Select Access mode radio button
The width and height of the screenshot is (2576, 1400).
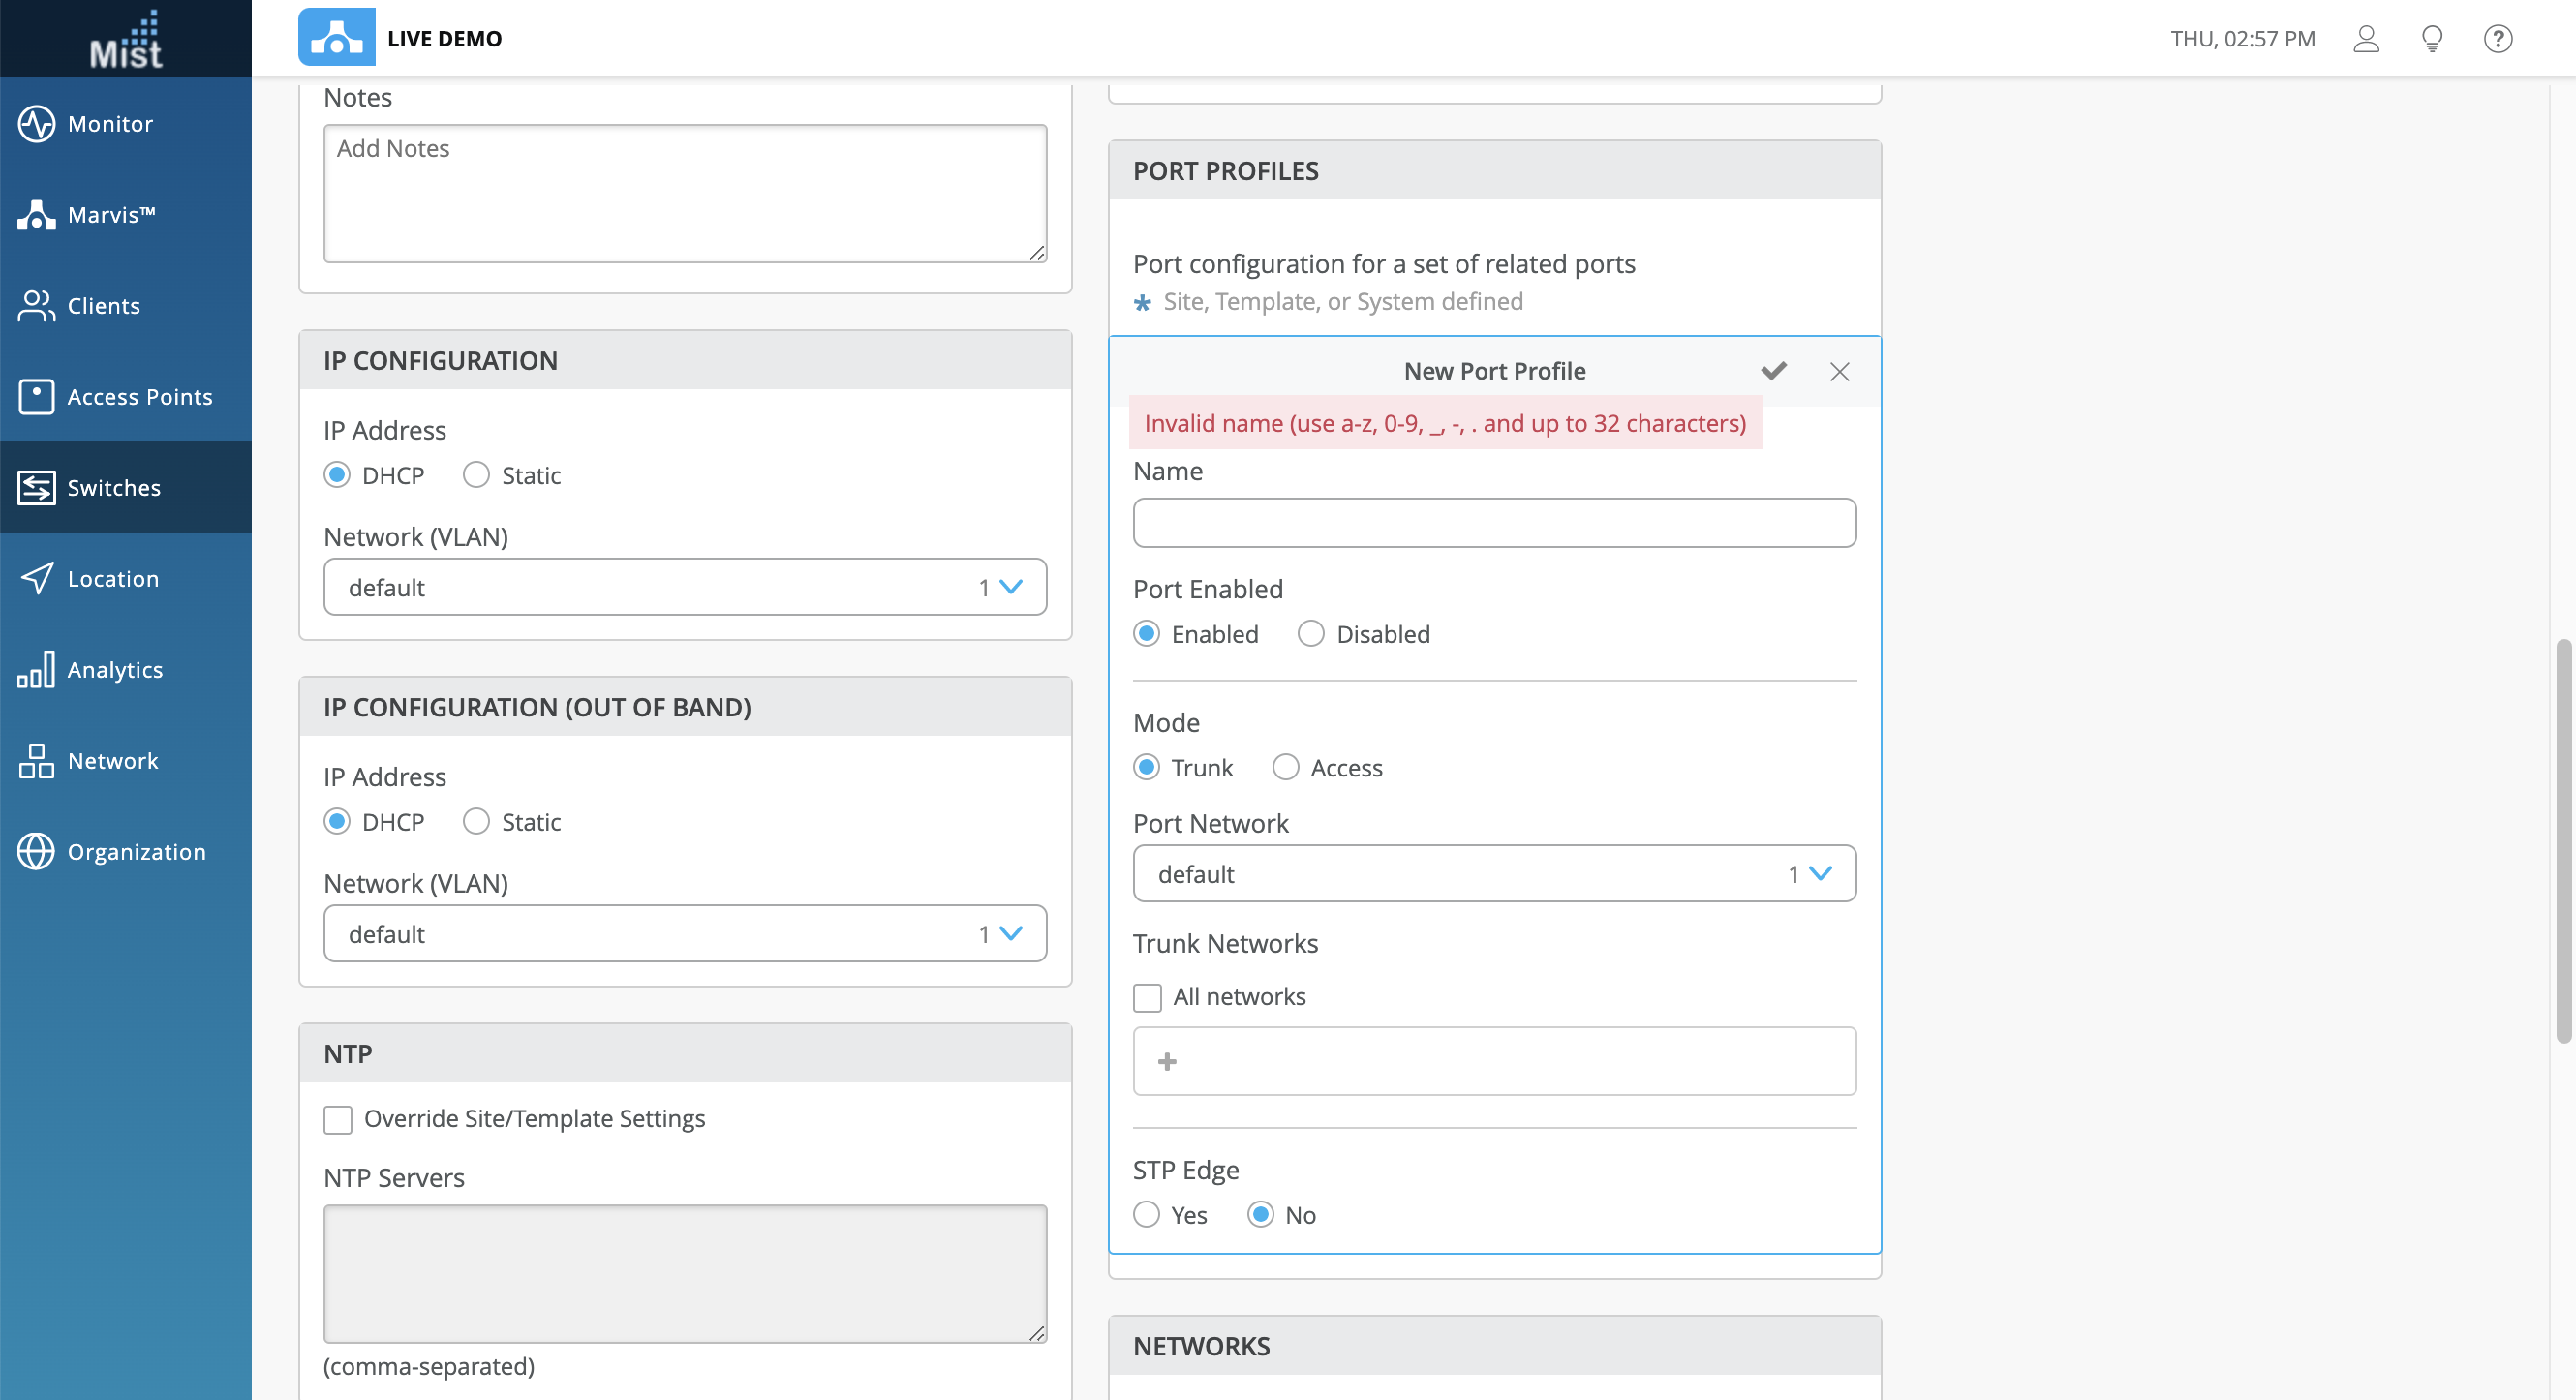[1285, 768]
